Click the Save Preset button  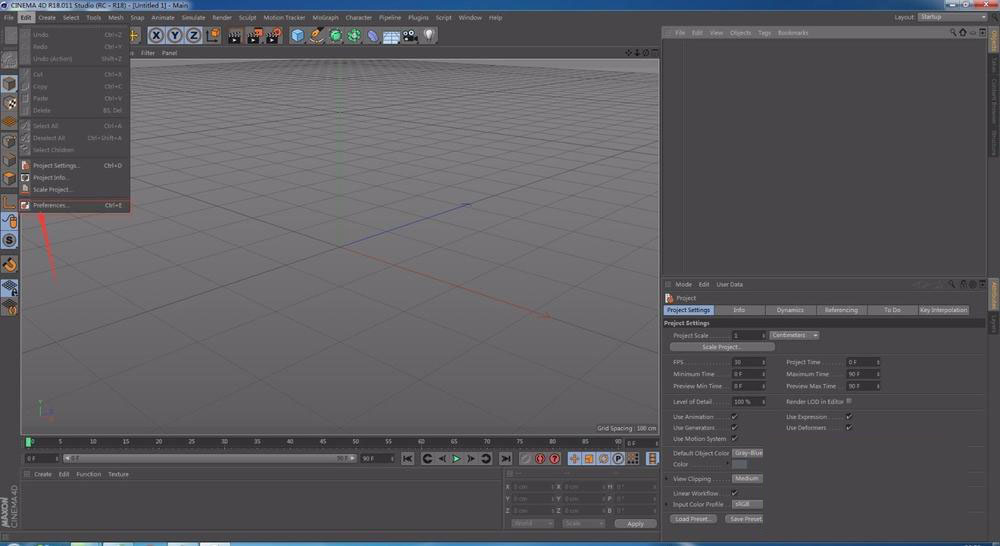click(x=745, y=519)
